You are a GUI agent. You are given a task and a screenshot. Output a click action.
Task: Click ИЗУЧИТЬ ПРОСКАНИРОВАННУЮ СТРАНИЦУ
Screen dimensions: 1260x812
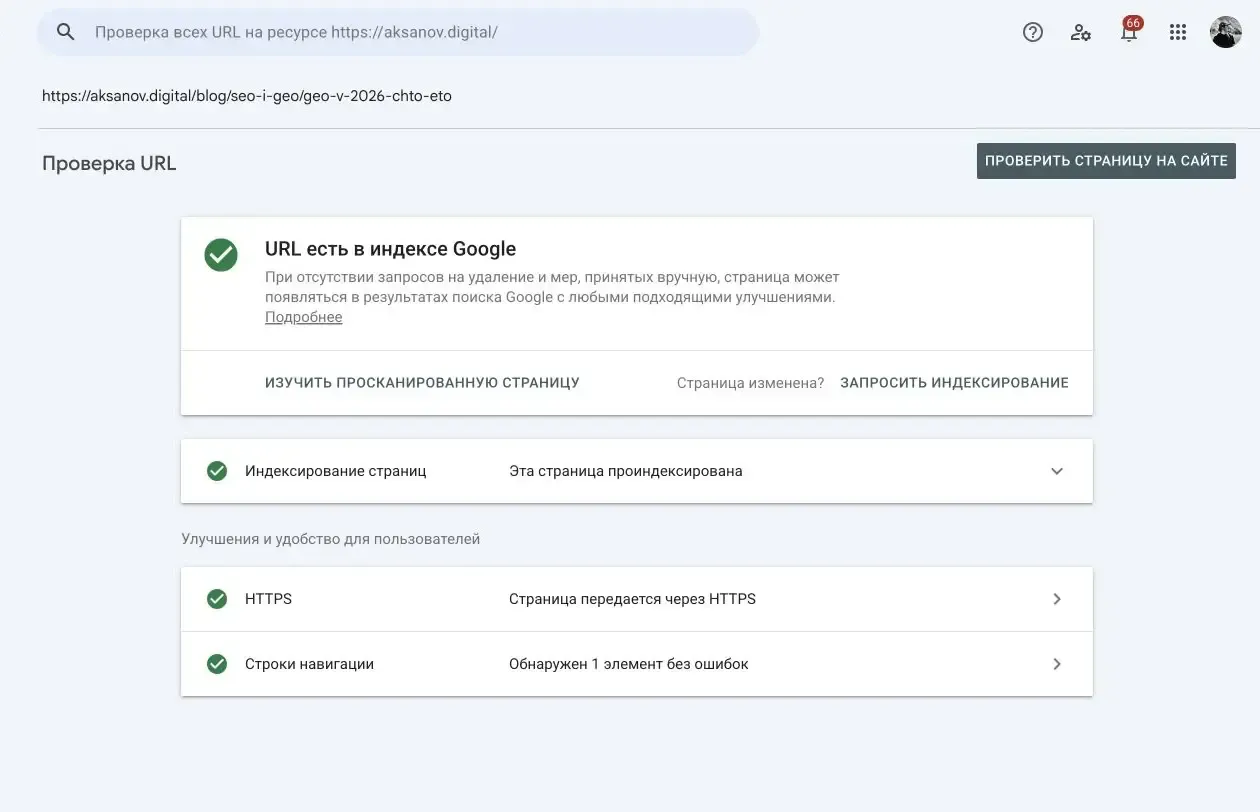pyautogui.click(x=422, y=383)
